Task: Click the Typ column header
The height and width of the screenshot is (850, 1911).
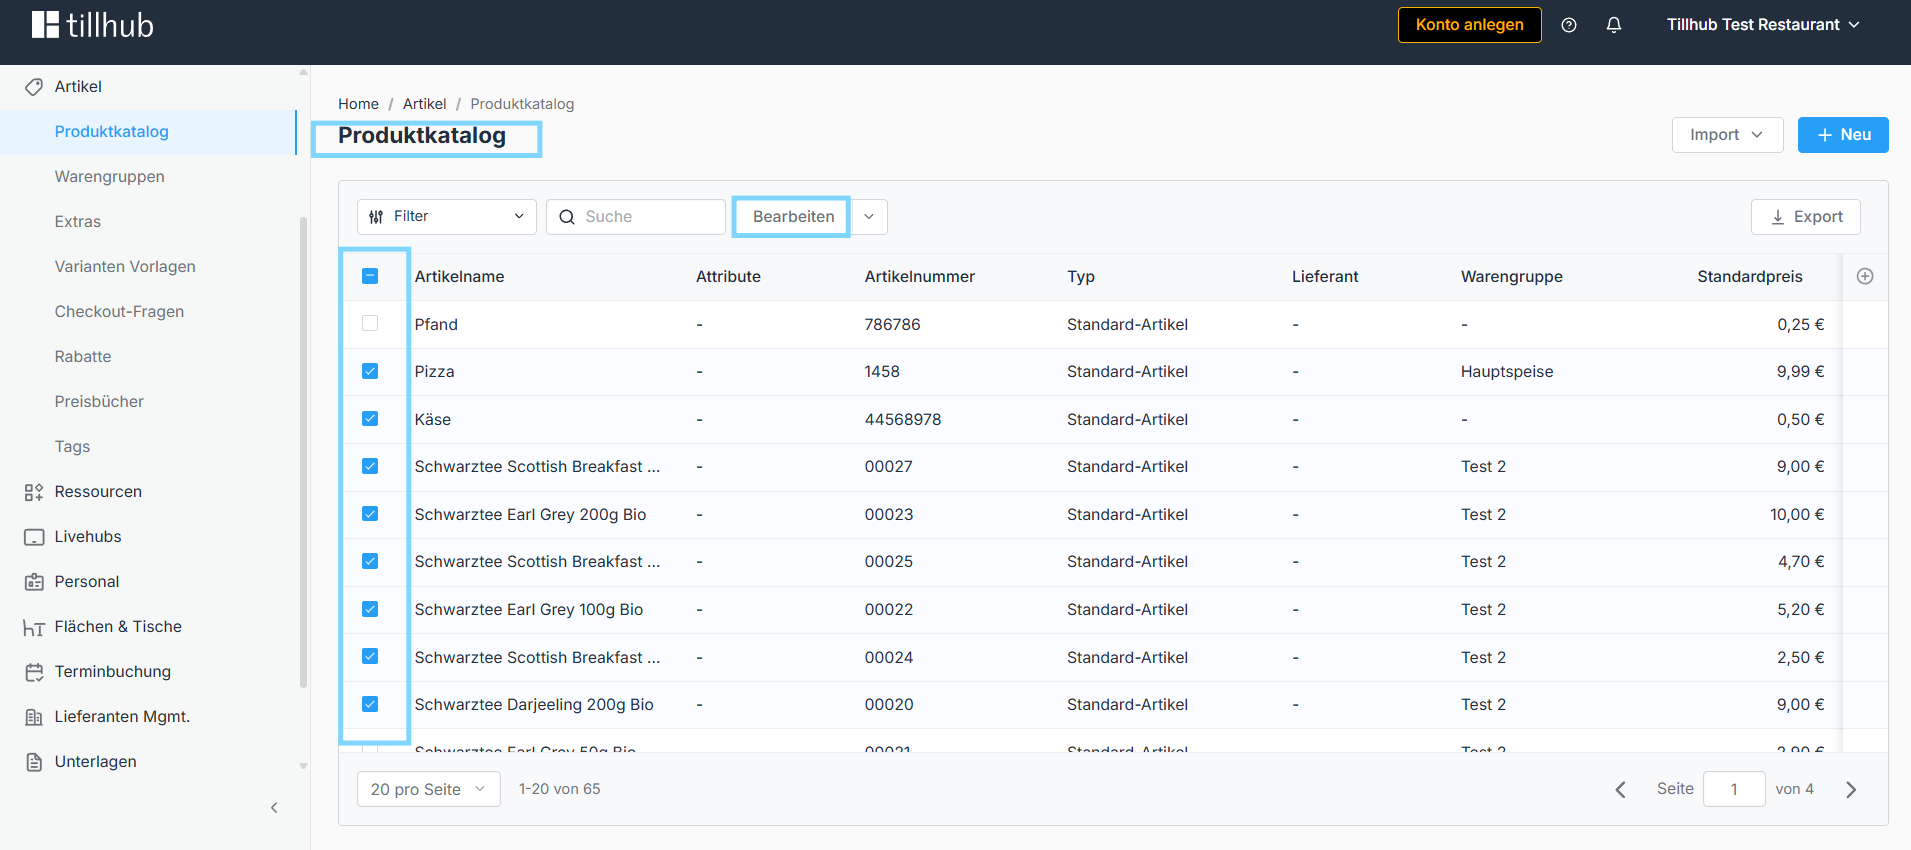Action: coord(1081,277)
